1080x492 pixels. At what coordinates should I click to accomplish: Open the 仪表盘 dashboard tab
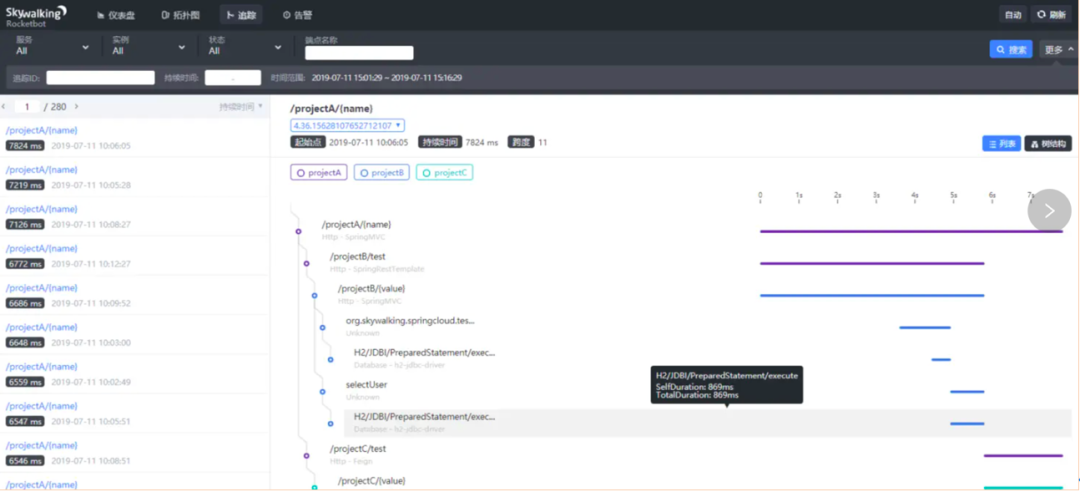[x=116, y=16]
